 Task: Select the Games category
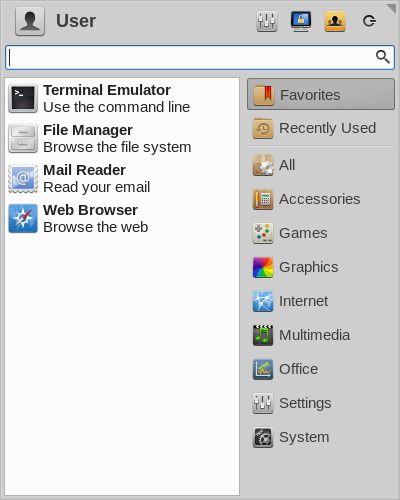321,233
